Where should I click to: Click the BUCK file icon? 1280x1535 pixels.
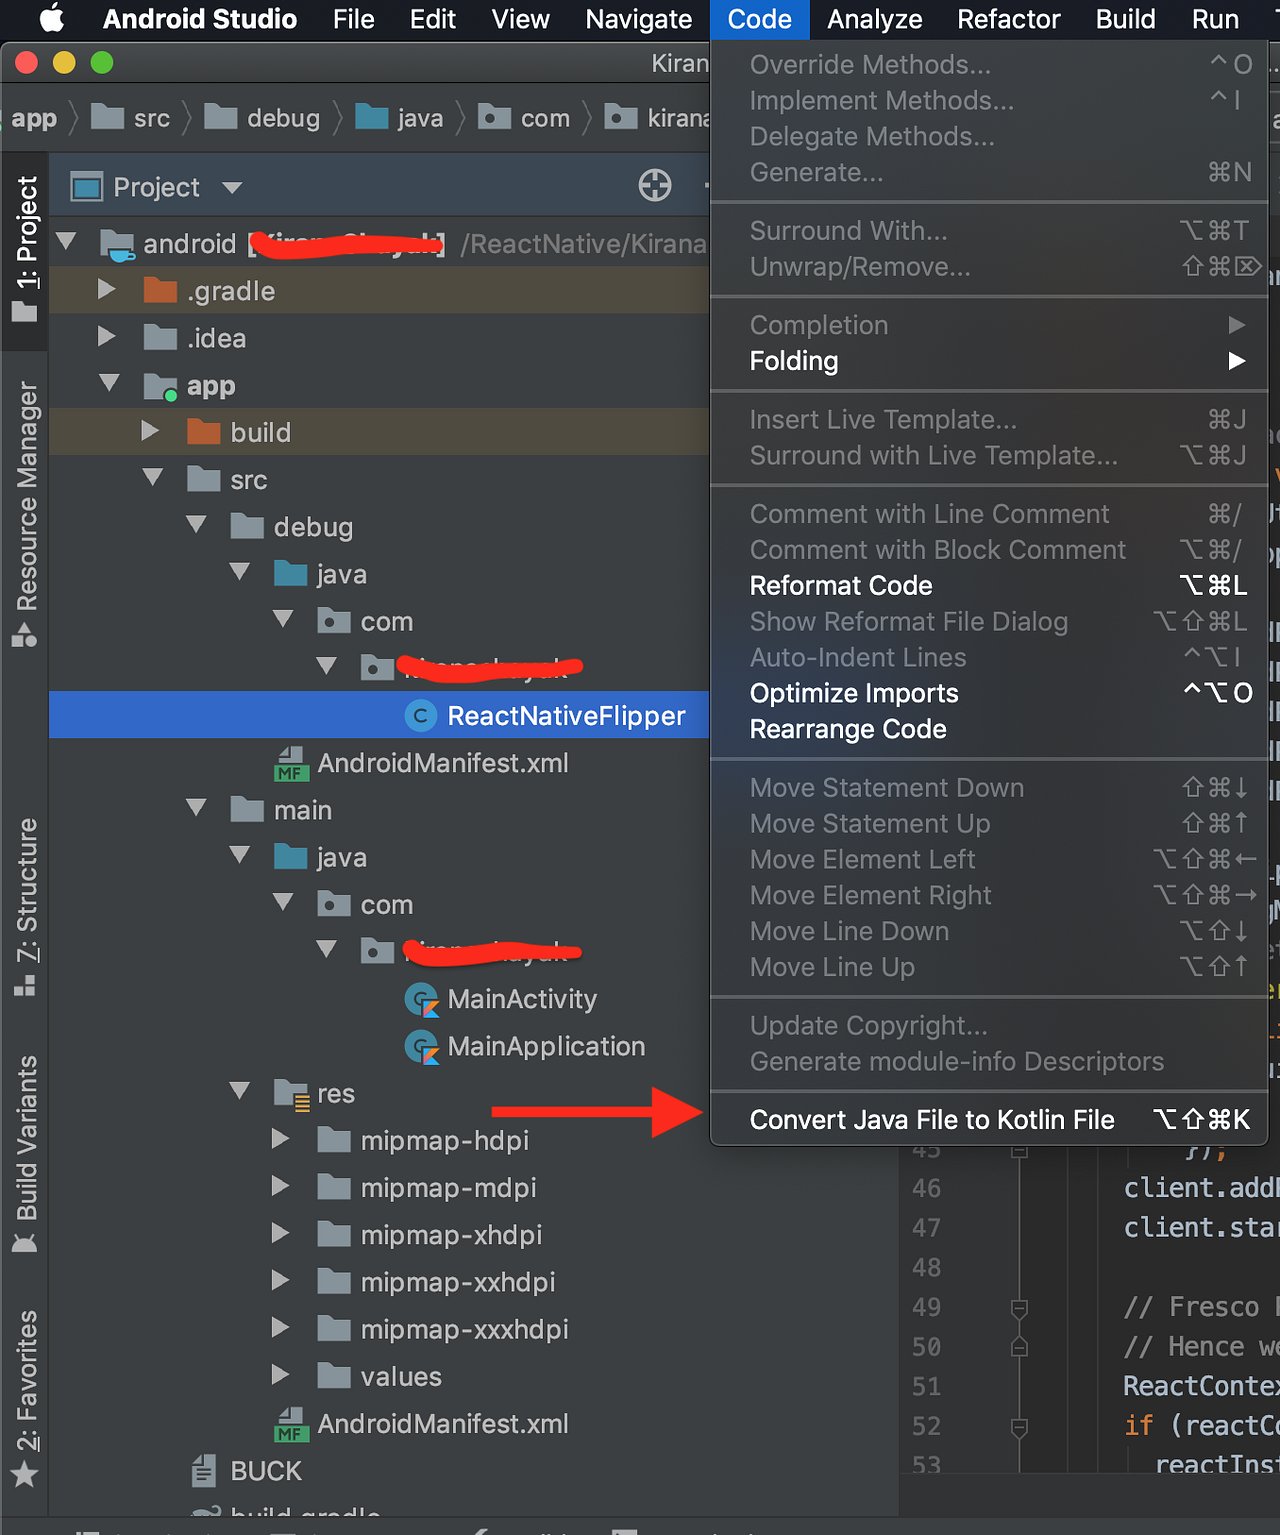(205, 1470)
